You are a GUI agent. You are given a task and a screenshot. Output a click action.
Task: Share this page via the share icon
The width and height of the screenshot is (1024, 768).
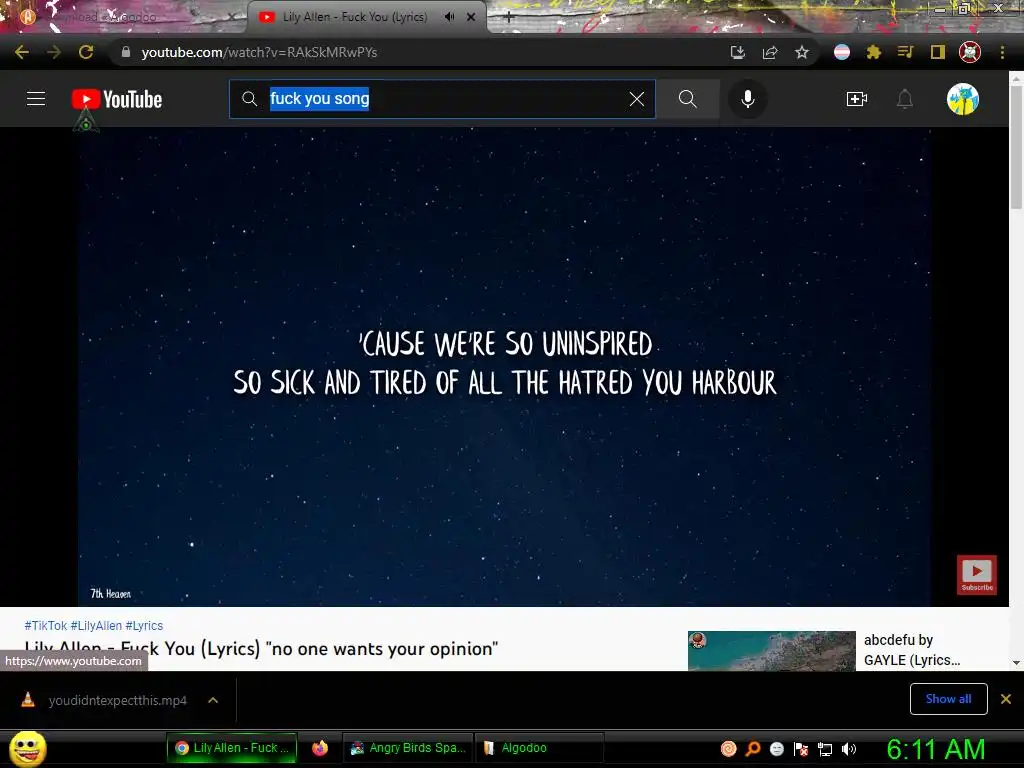[x=770, y=52]
